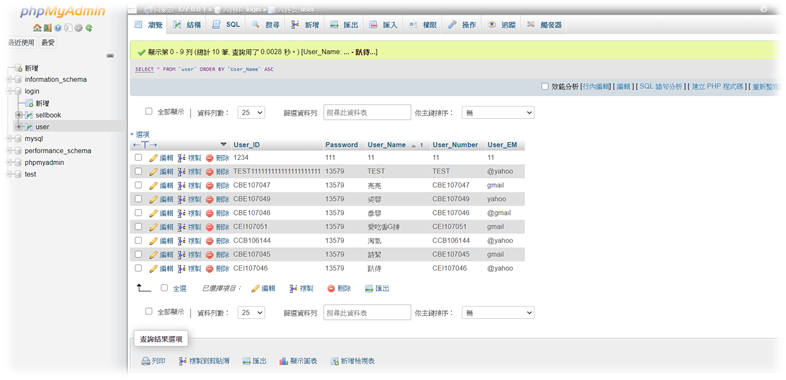Click the copy to clipboard icon
Viewport: 786px width, 380px height.
[183, 361]
